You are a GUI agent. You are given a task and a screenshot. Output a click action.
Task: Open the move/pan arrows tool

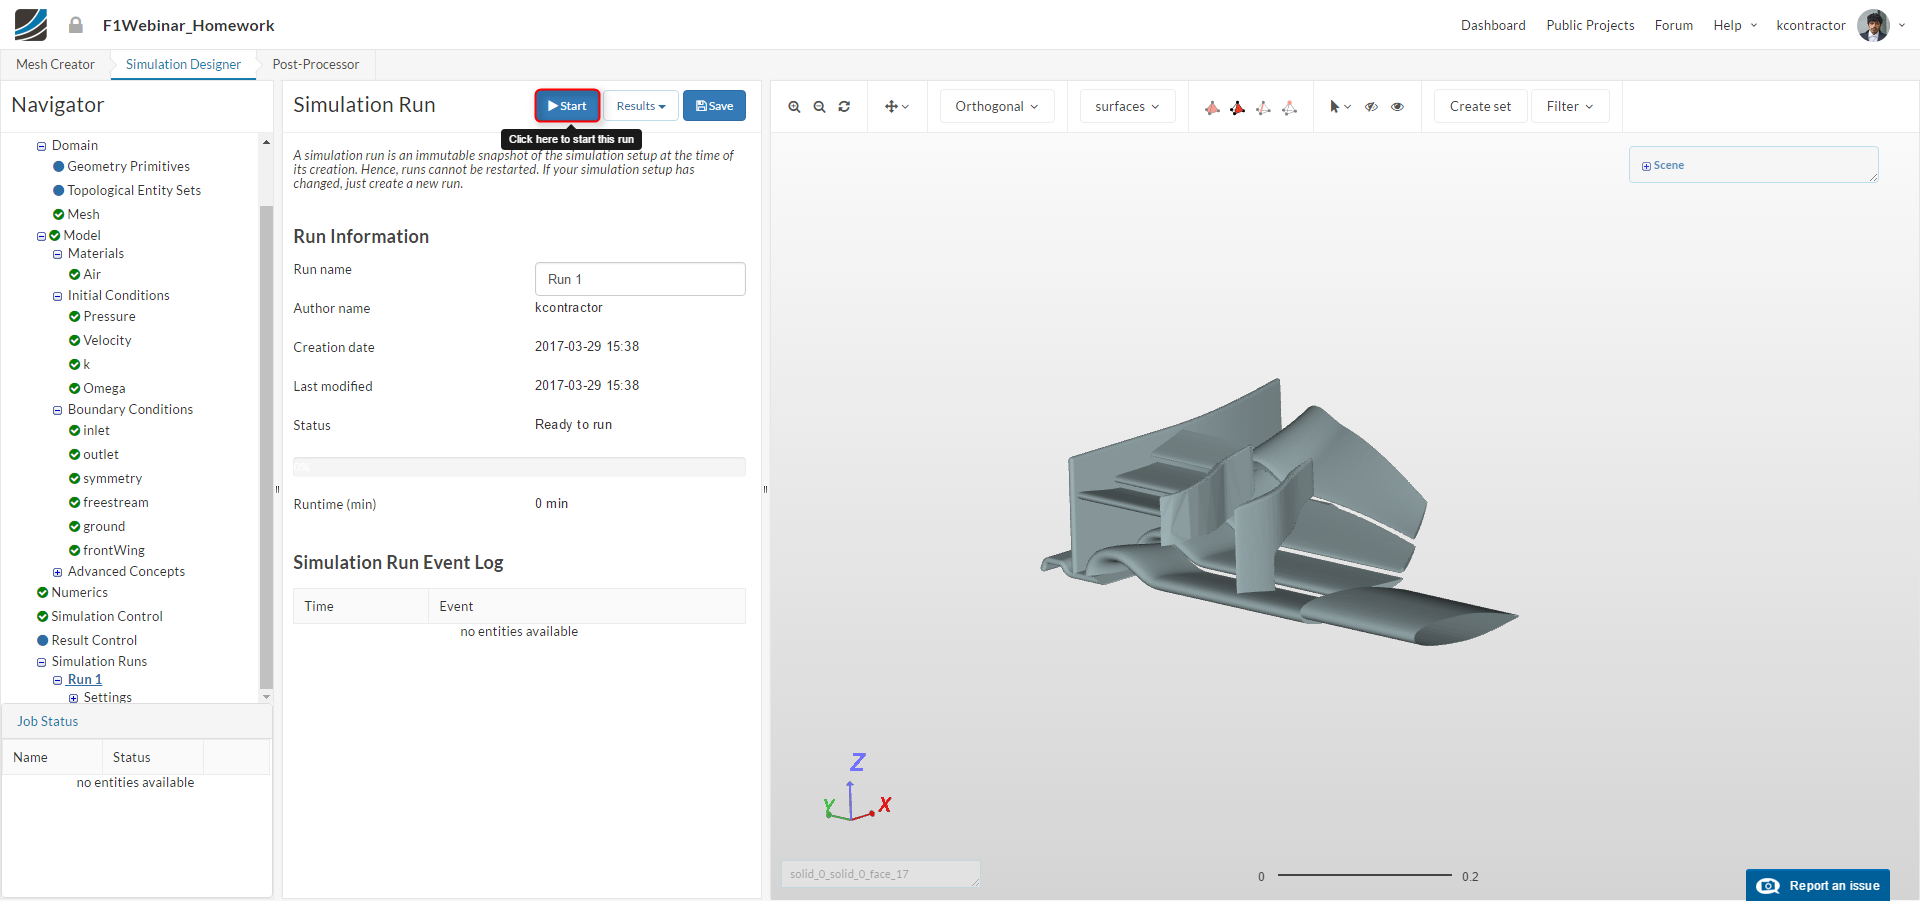pyautogui.click(x=896, y=107)
